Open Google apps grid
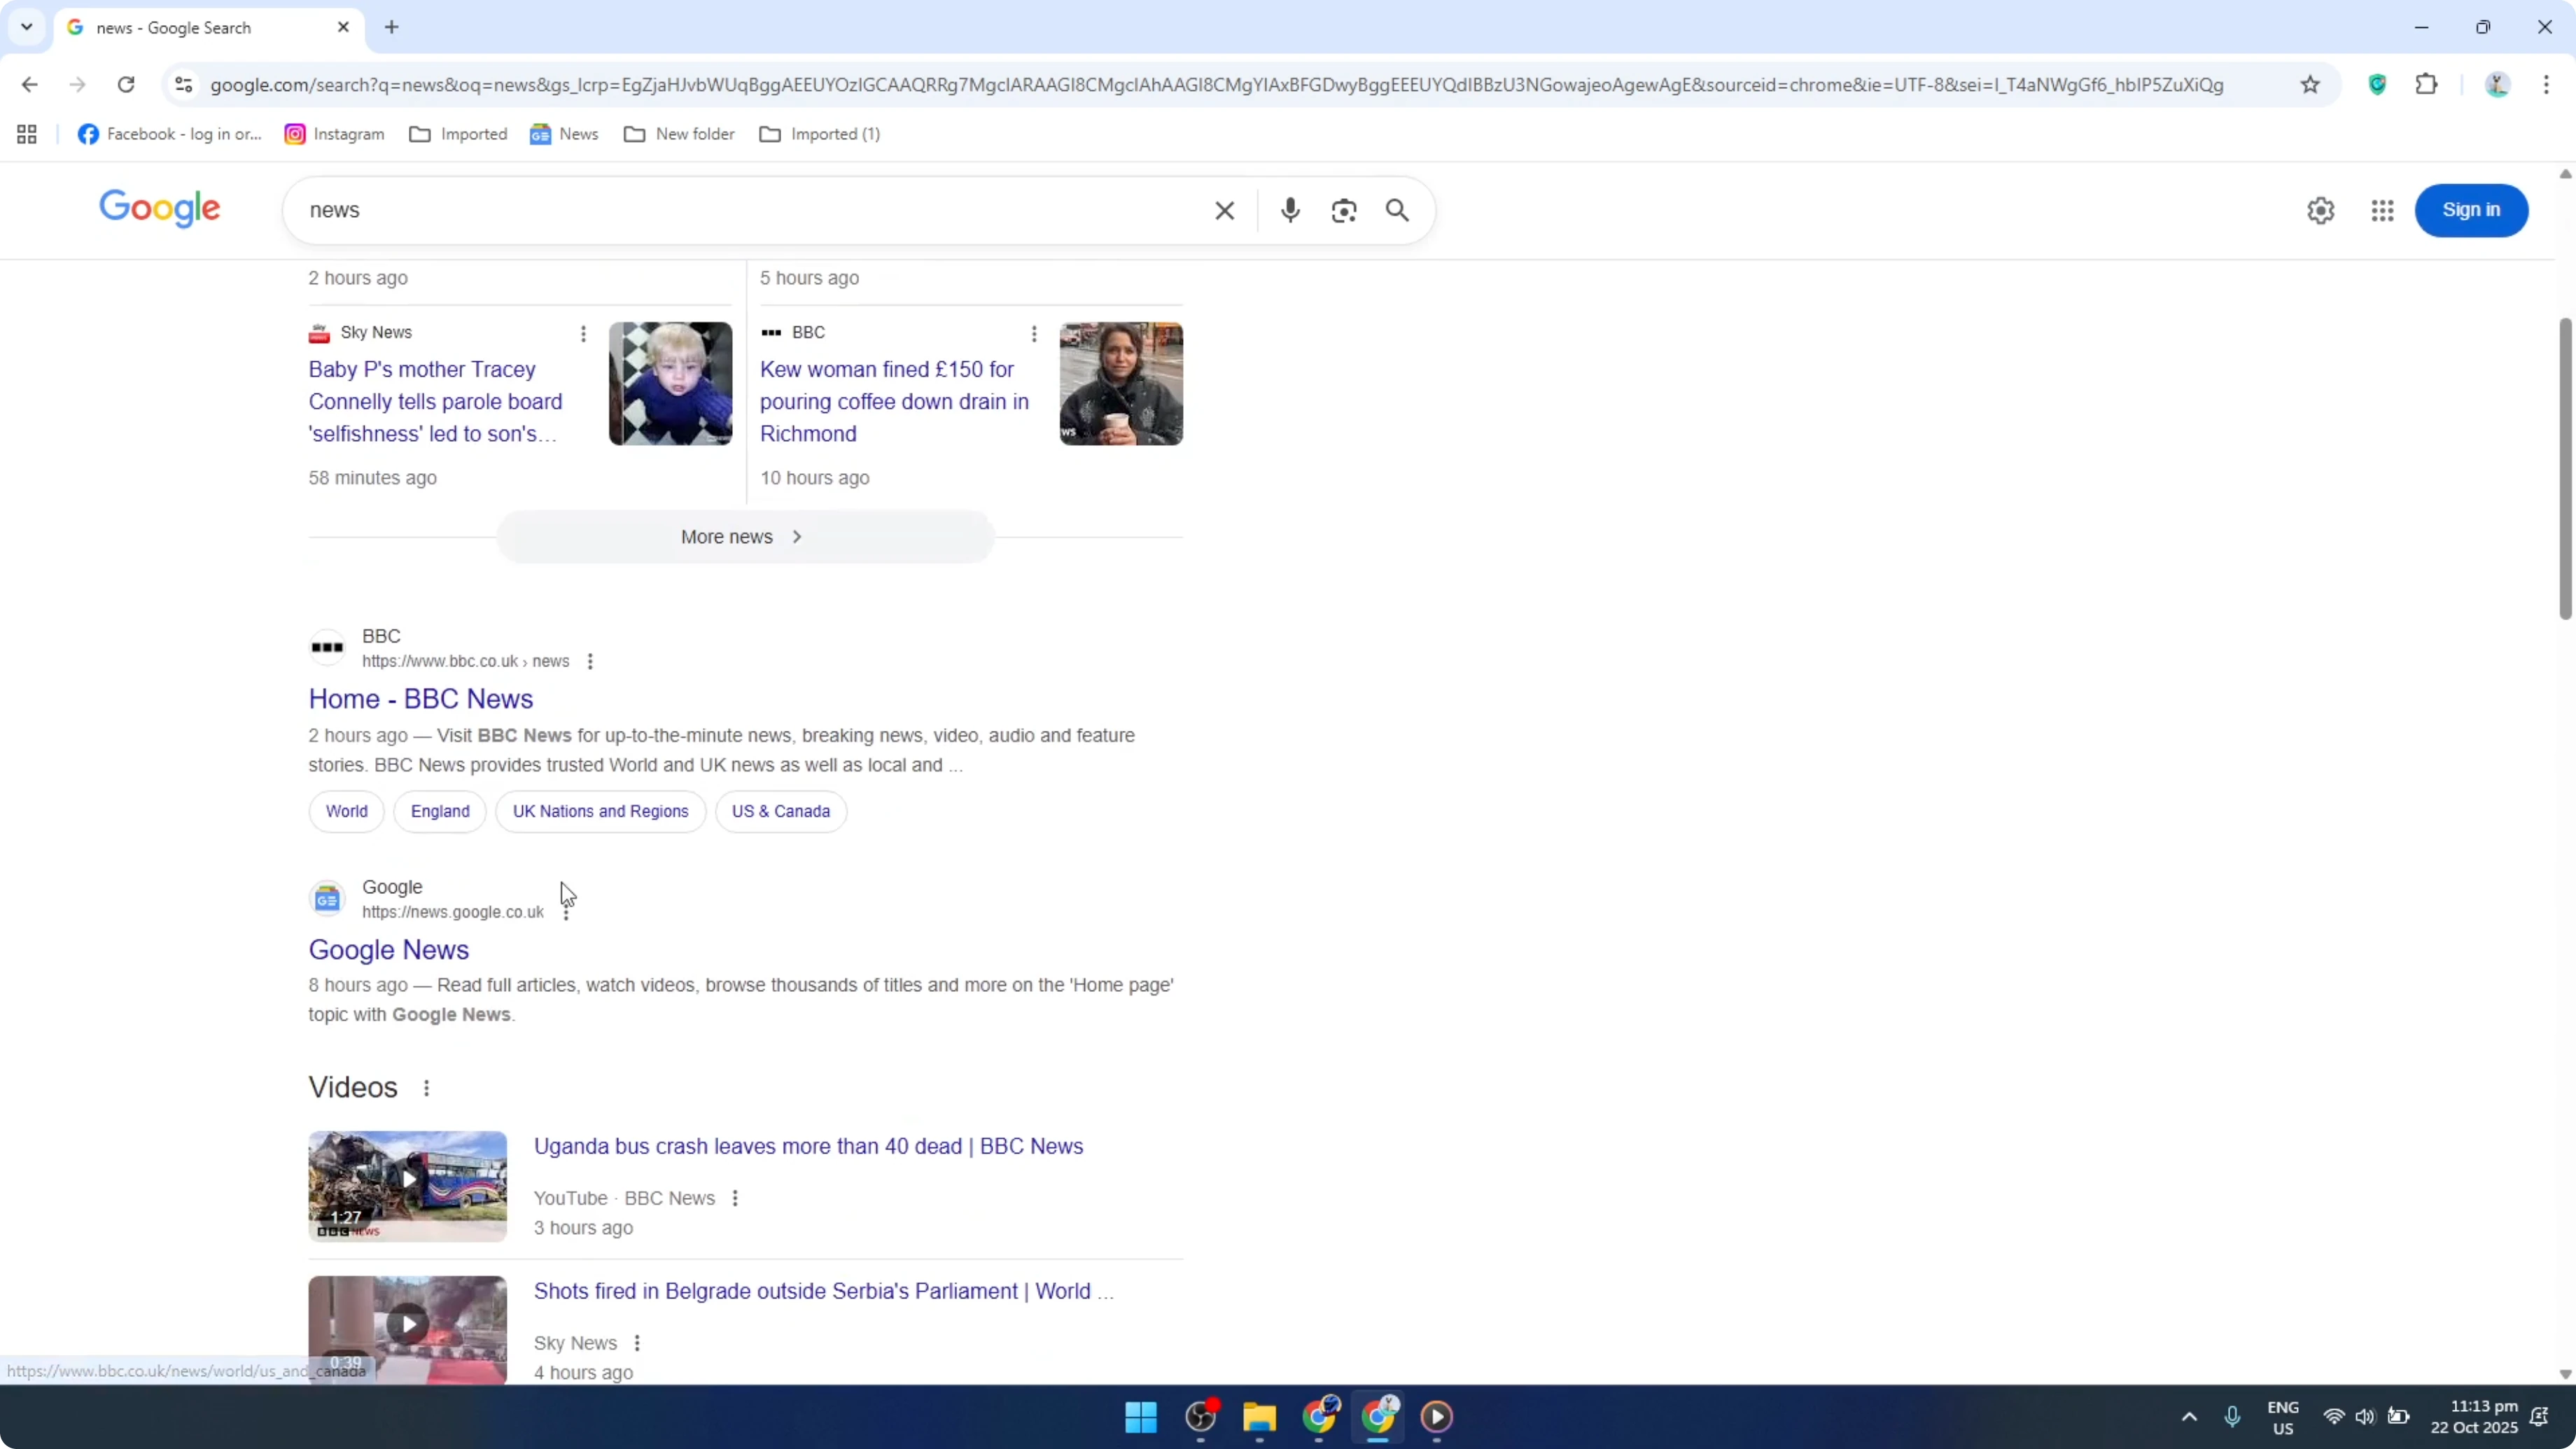2576x1449 pixels. click(2382, 210)
